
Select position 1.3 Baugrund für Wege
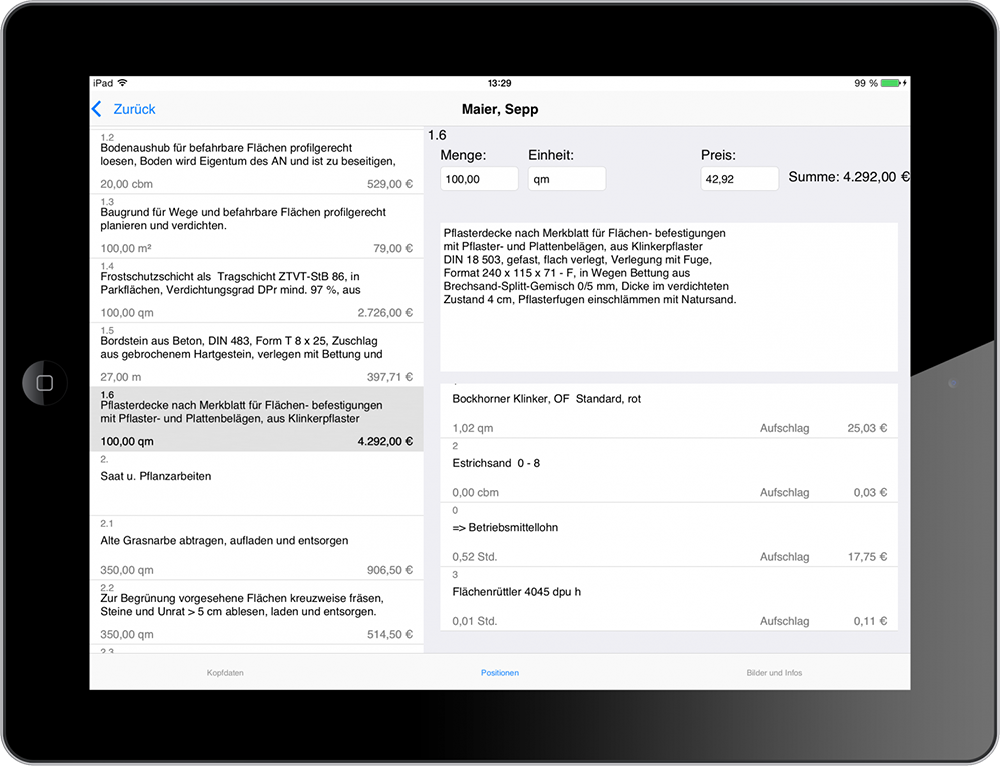pos(256,225)
